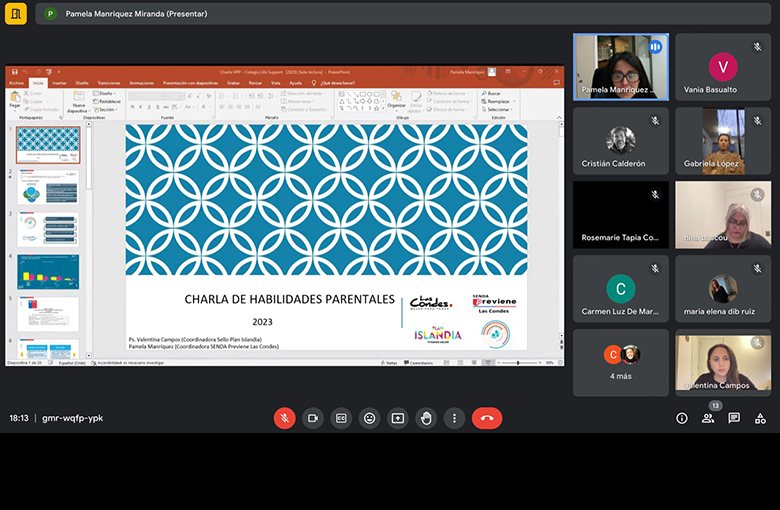Open the chat panel
This screenshot has width=780, height=510.
tap(734, 418)
